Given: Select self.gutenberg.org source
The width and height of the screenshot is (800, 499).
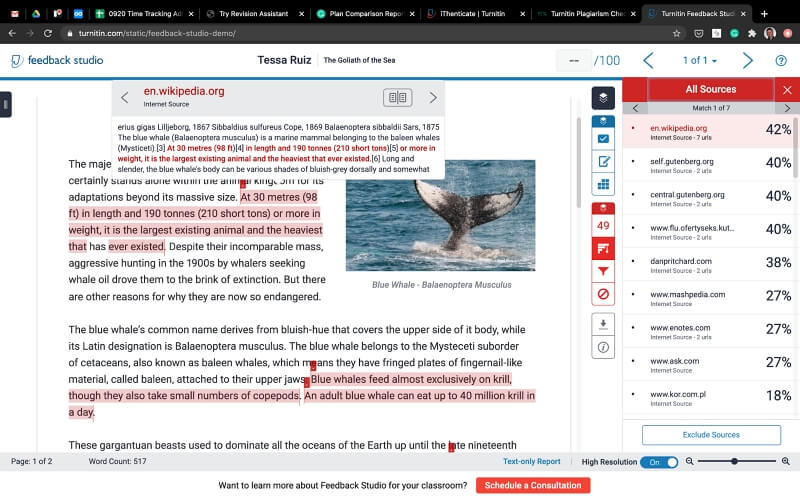Looking at the screenshot, I should tap(708, 165).
